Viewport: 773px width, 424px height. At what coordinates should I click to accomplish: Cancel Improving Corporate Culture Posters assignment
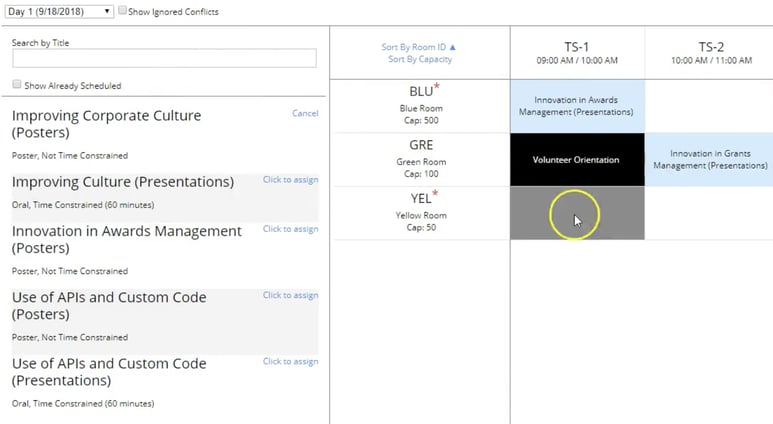(x=304, y=113)
